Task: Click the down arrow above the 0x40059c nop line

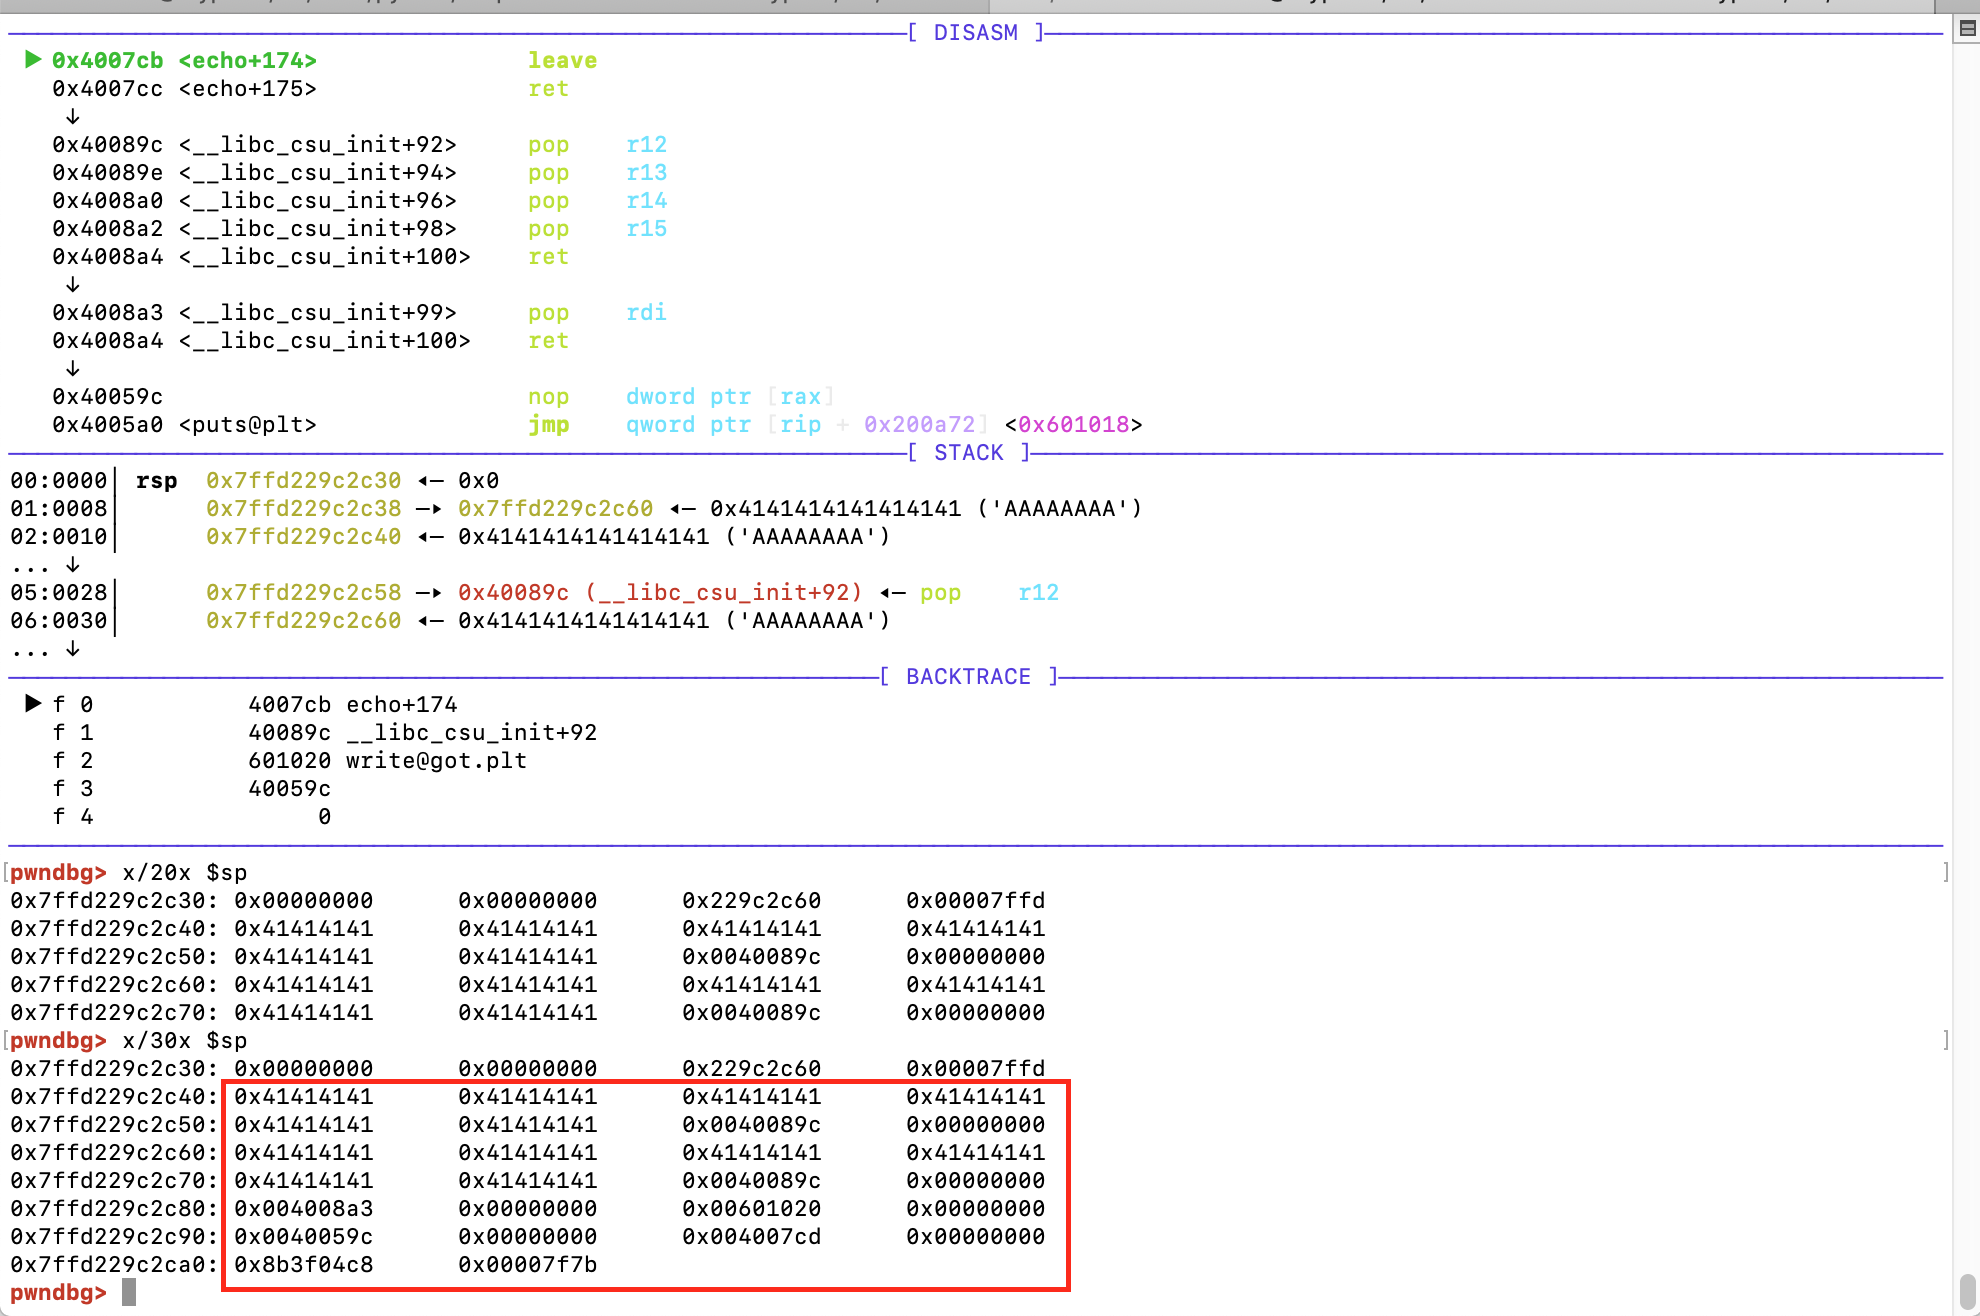Action: coord(73,369)
